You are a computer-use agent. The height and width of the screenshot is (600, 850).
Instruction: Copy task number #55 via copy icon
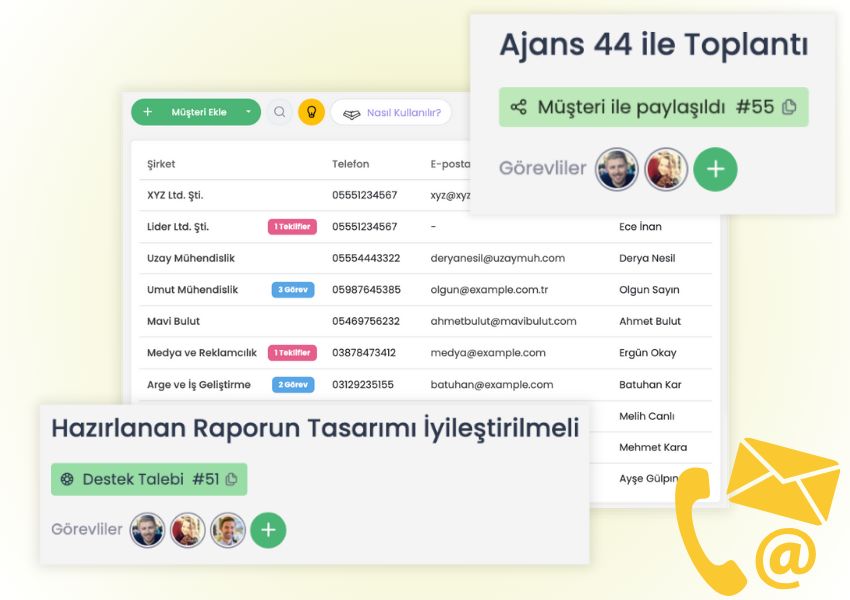click(x=790, y=106)
